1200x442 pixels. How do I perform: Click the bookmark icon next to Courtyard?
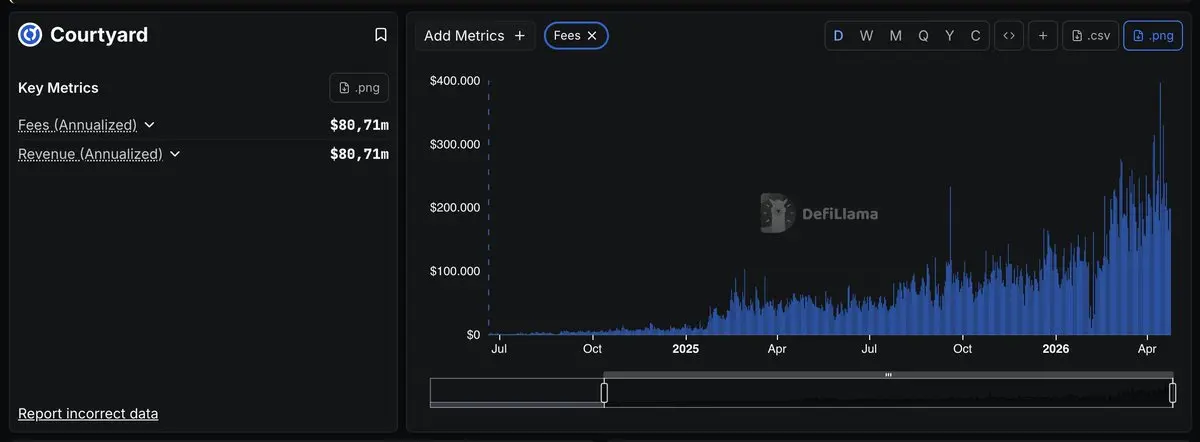point(381,35)
